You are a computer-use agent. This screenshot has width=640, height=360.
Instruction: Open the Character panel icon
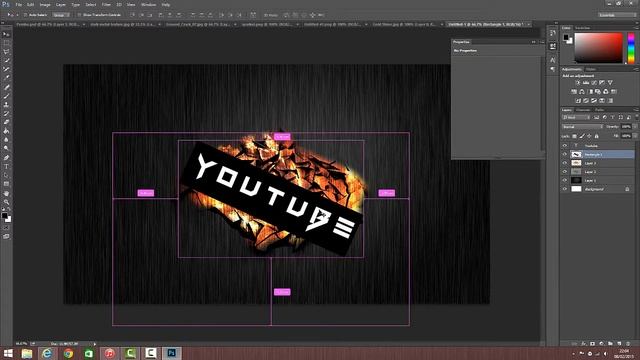553,60
